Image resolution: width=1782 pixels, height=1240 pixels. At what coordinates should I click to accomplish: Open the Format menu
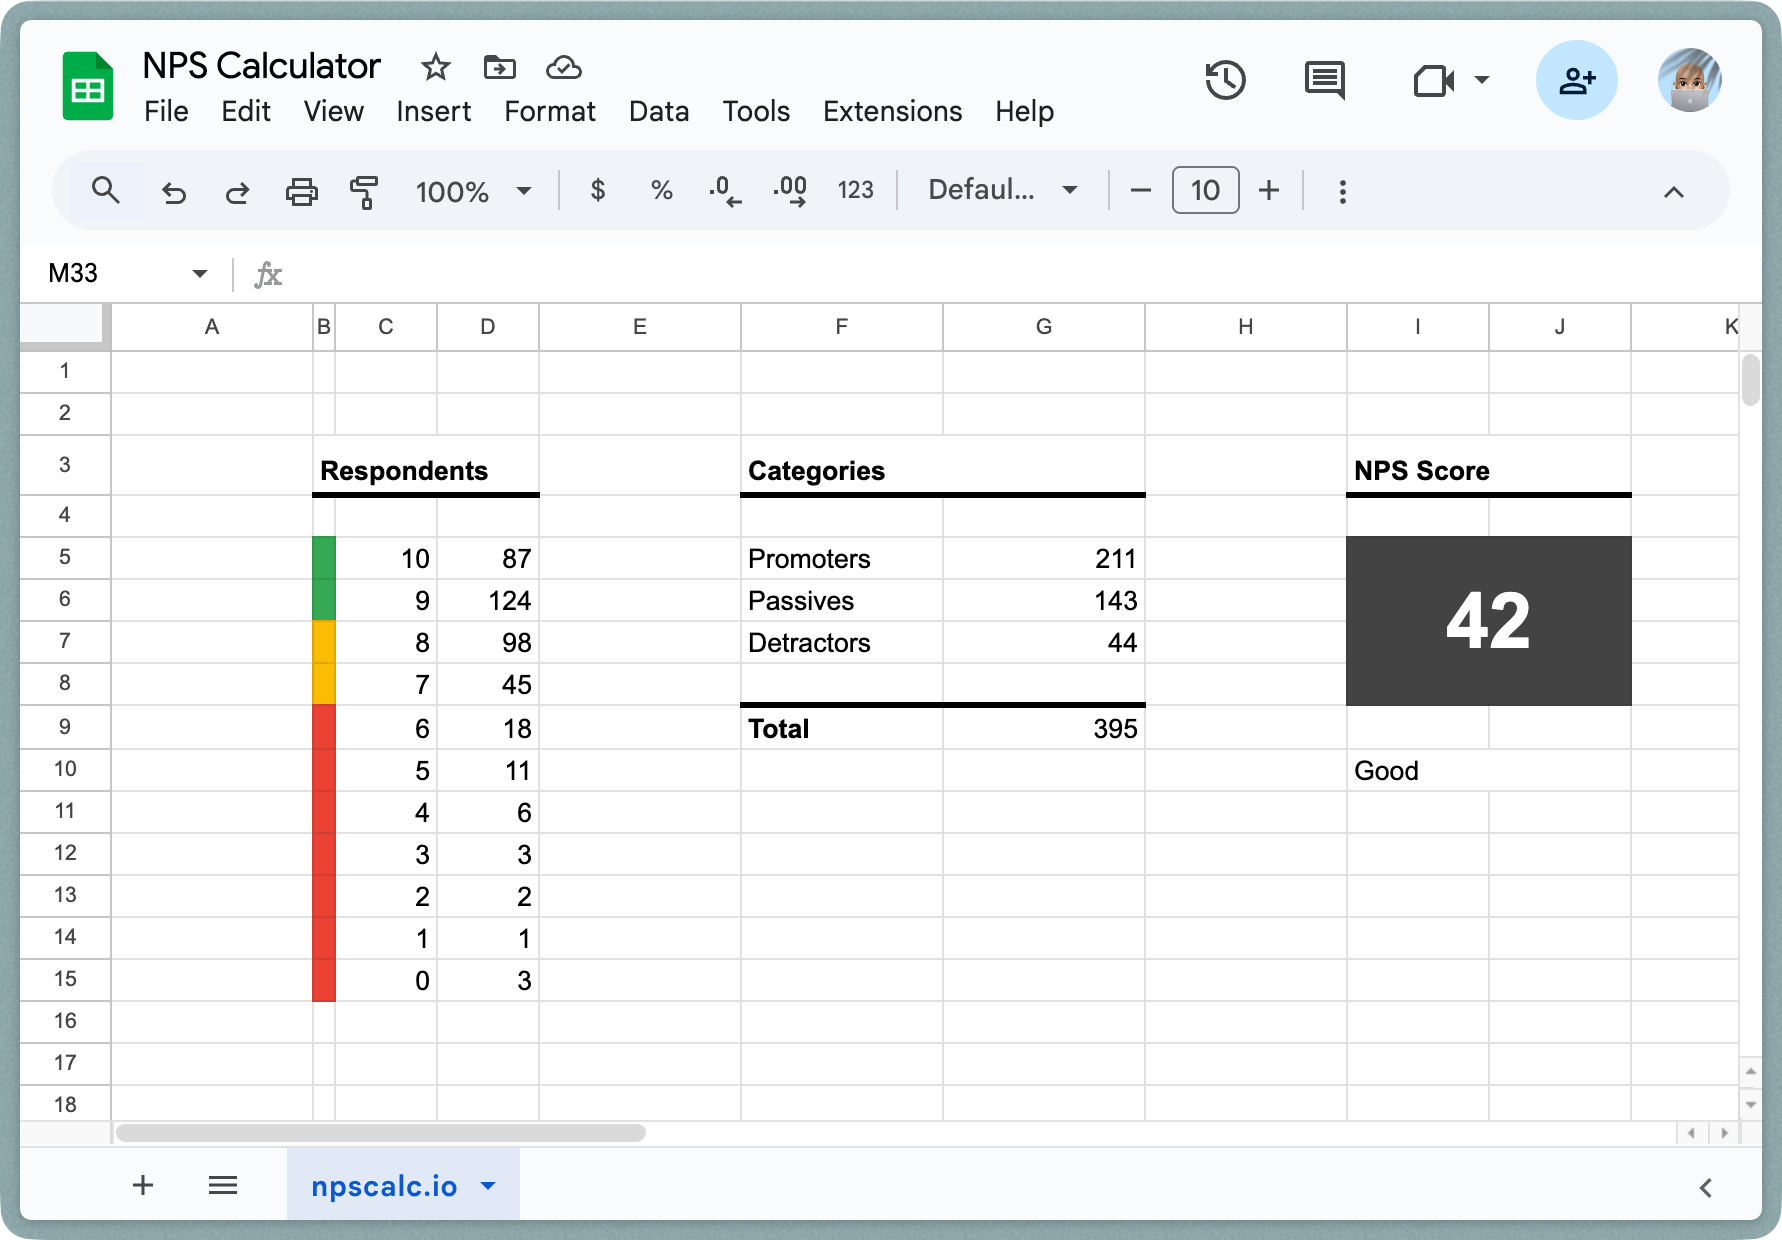click(x=549, y=112)
